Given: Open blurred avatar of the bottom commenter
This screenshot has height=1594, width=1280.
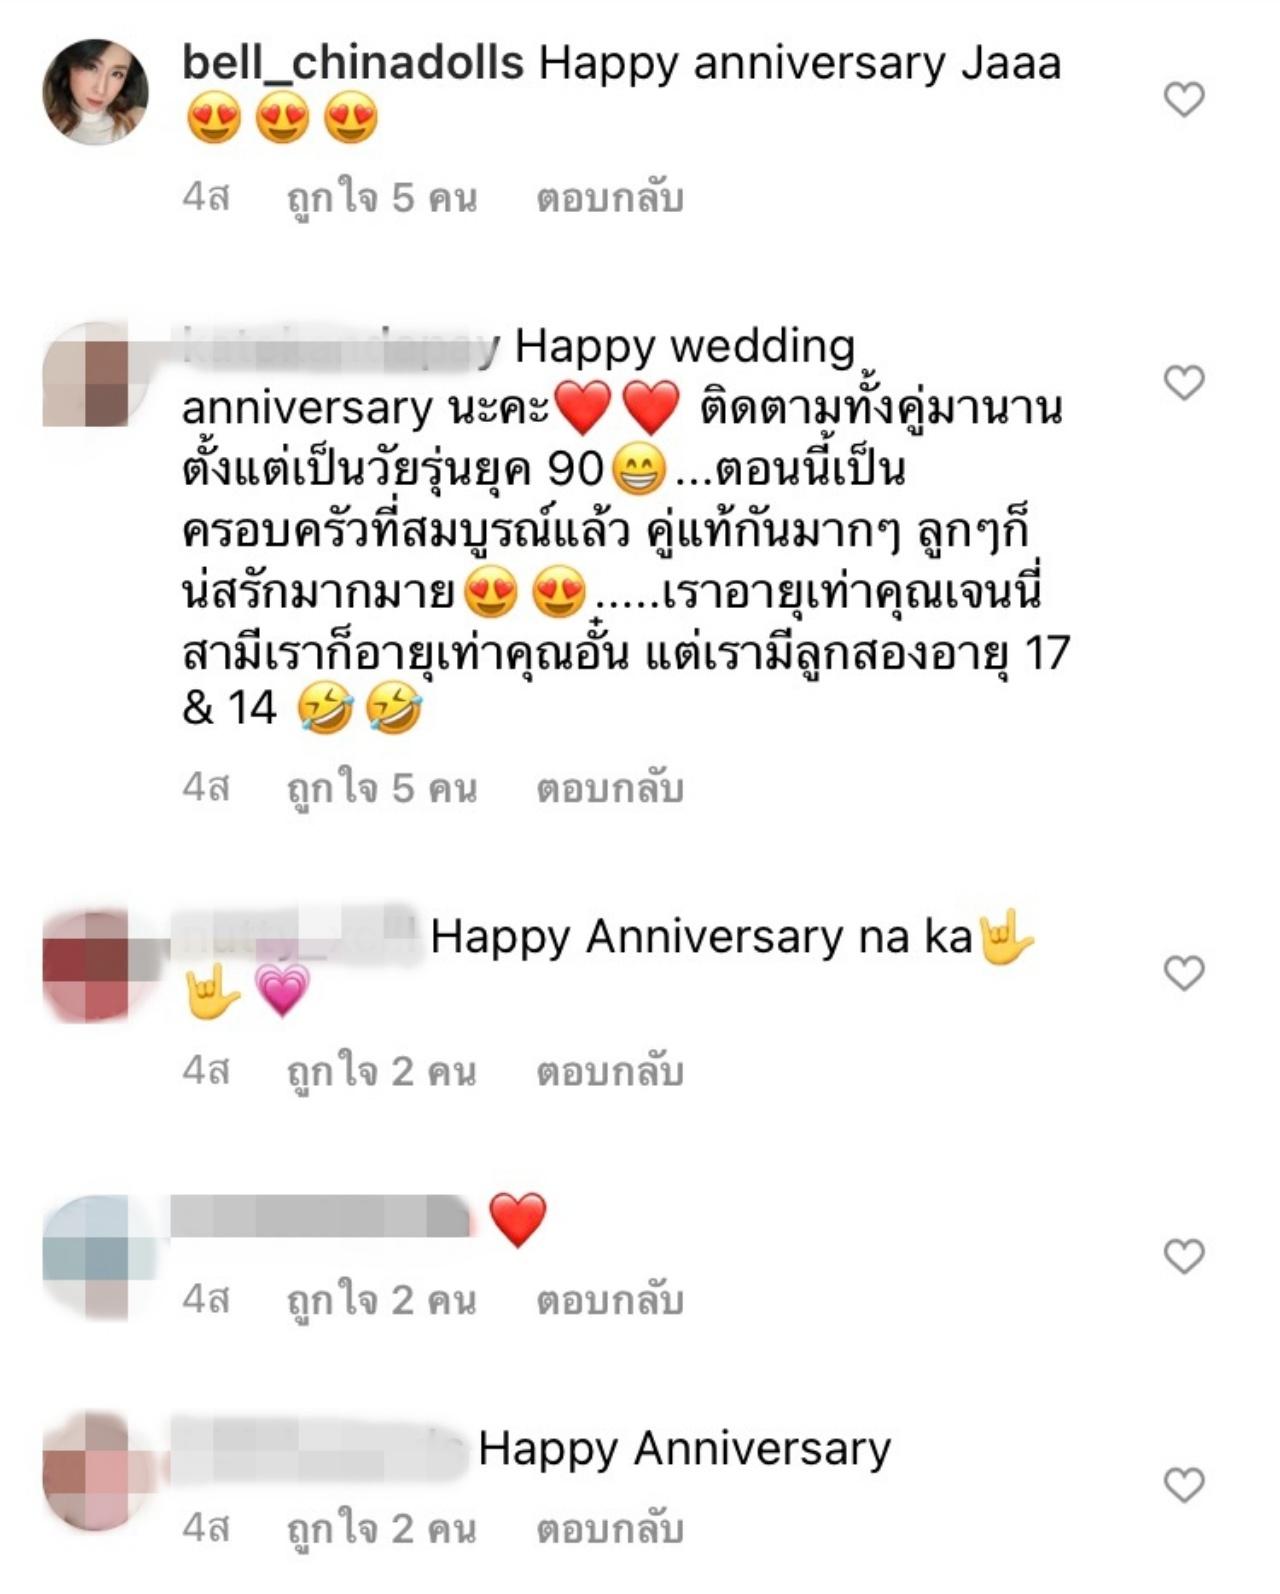Looking at the screenshot, I should point(95,1472).
